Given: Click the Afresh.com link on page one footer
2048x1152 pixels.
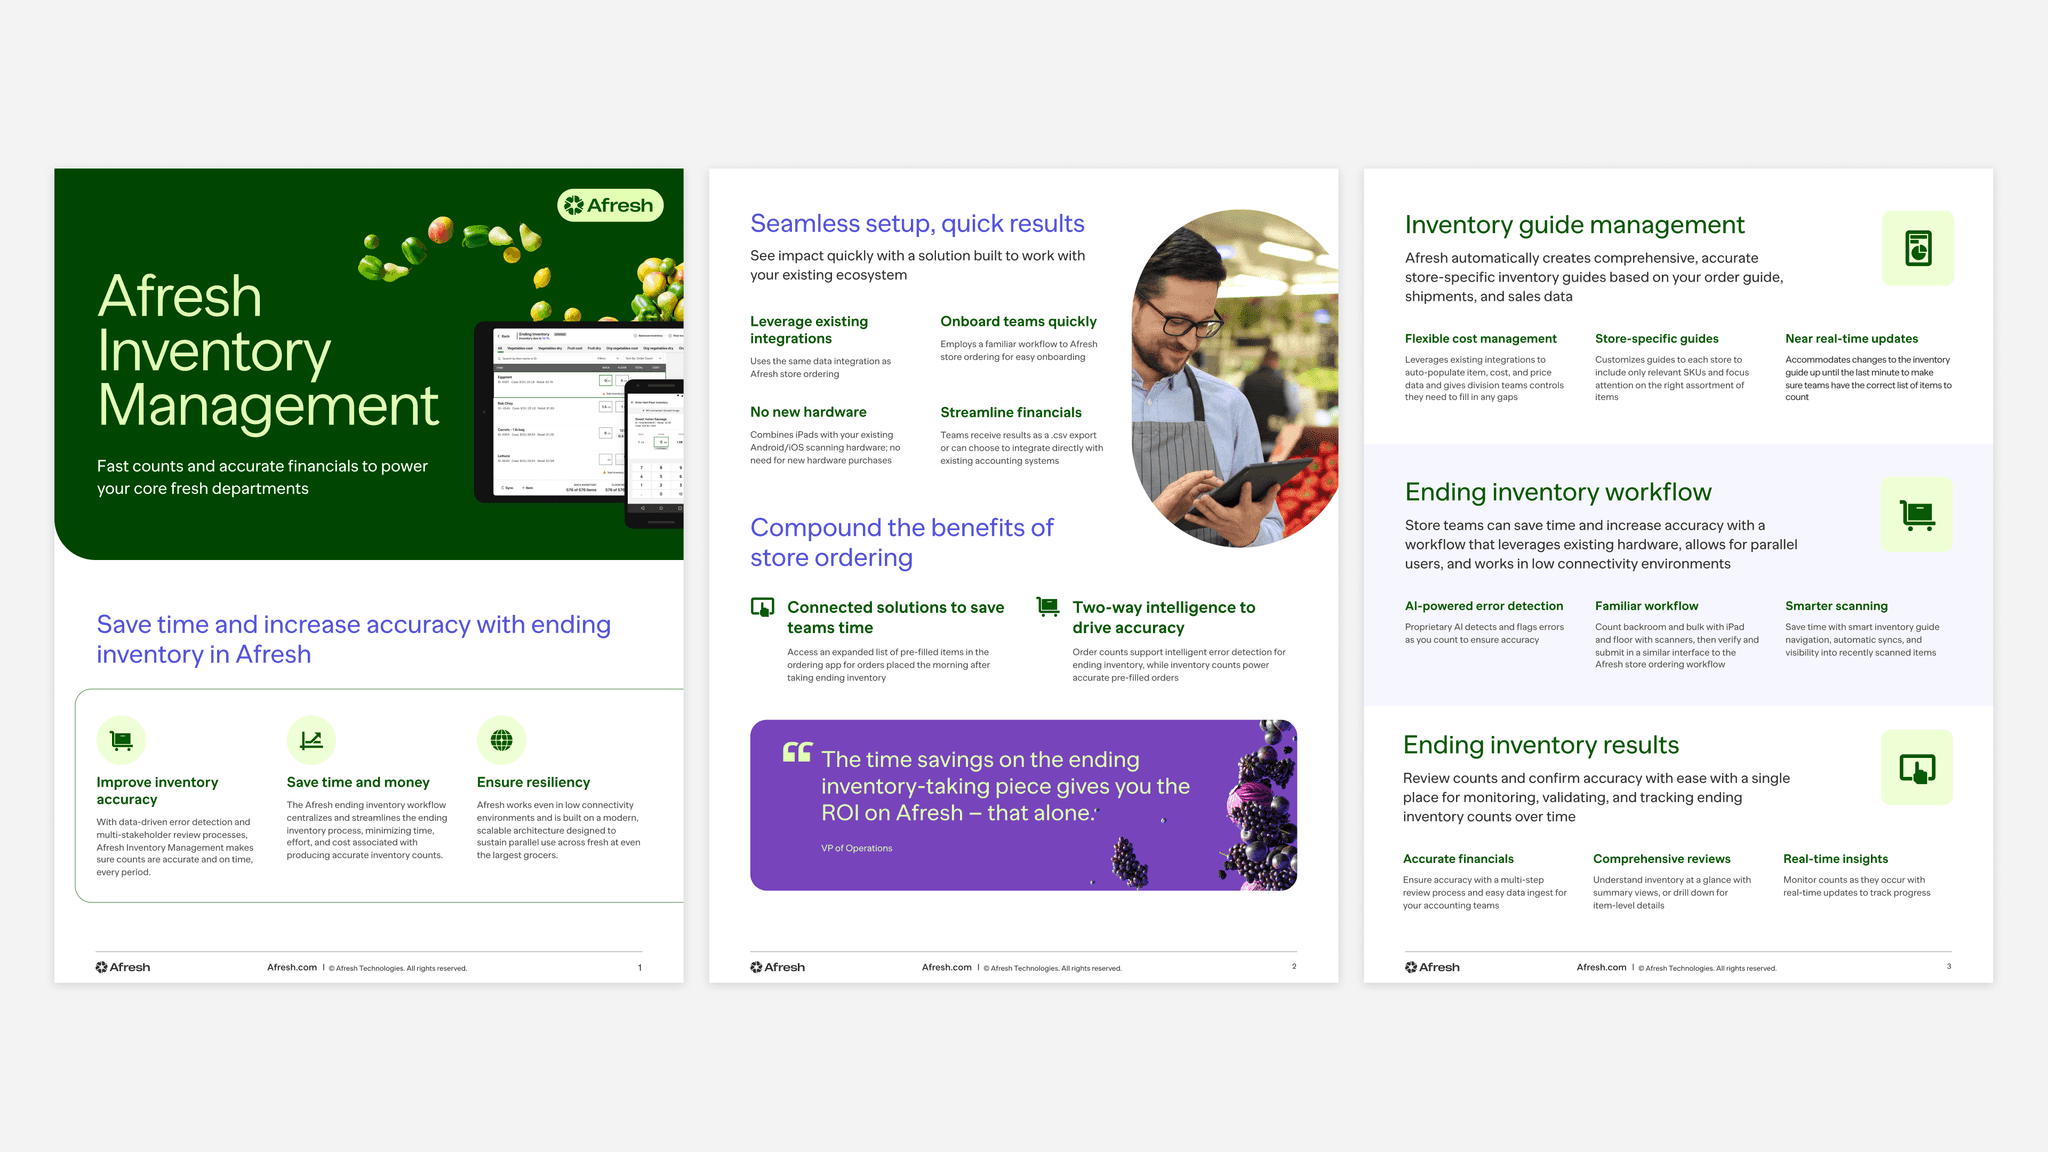Looking at the screenshot, I should pos(292,967).
